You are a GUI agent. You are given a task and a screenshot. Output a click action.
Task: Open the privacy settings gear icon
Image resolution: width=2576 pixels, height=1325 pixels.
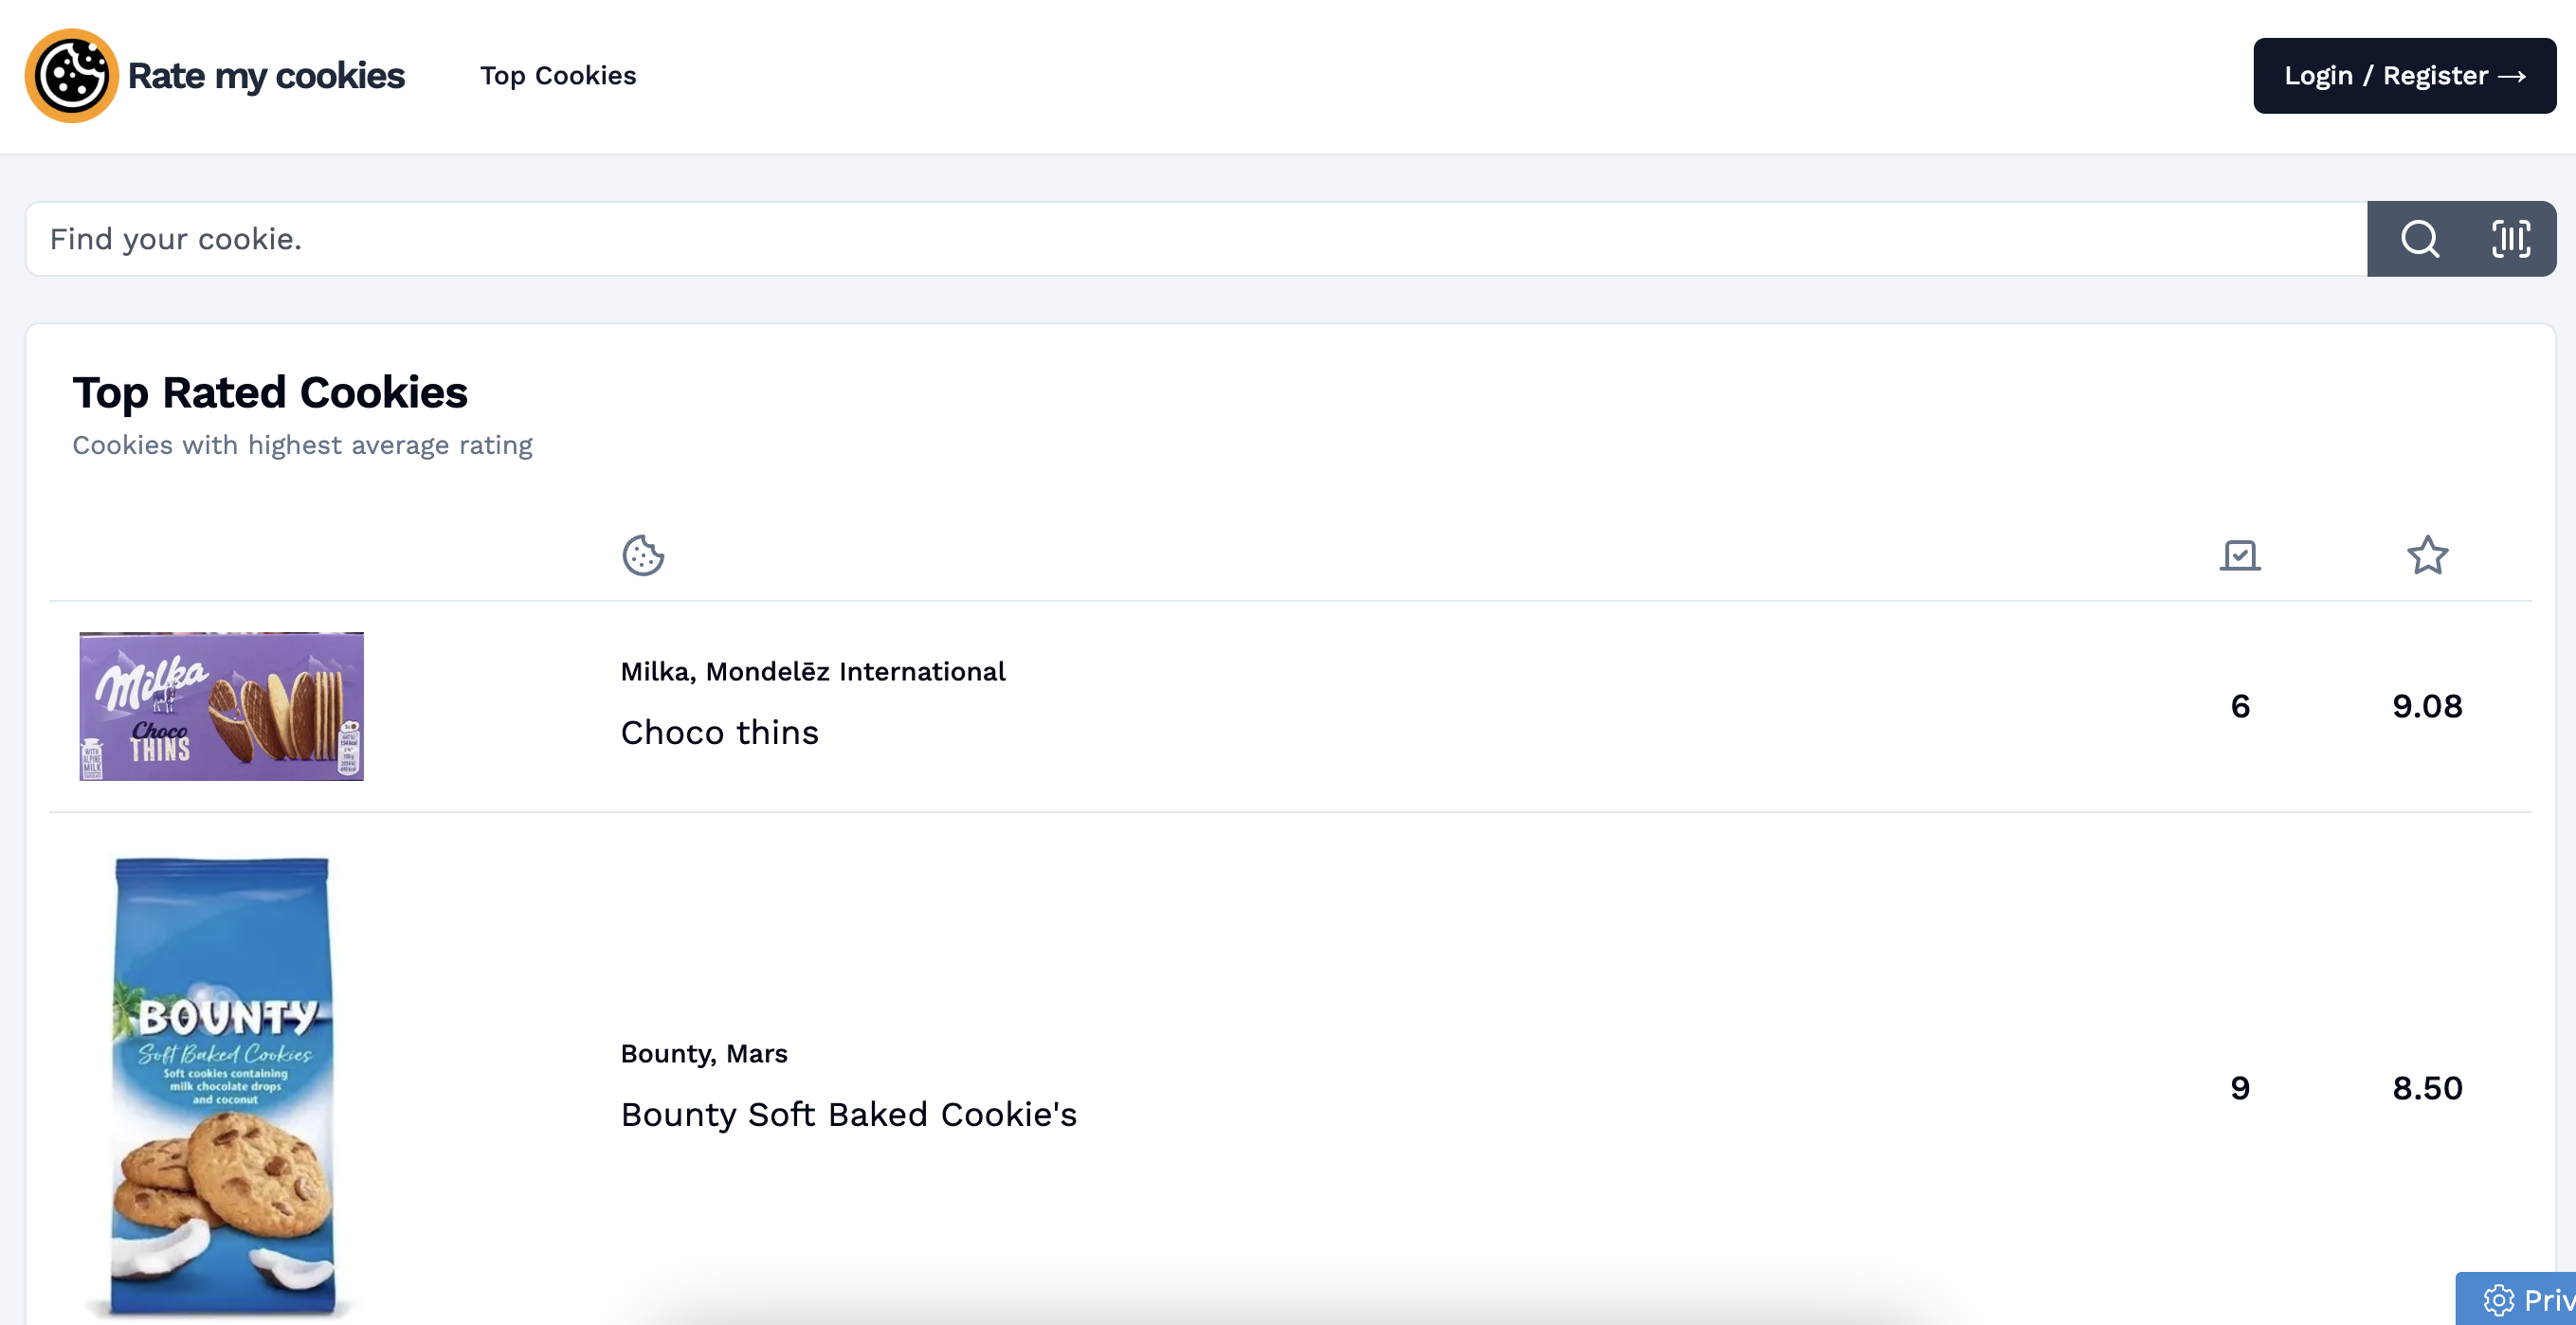2498,1299
